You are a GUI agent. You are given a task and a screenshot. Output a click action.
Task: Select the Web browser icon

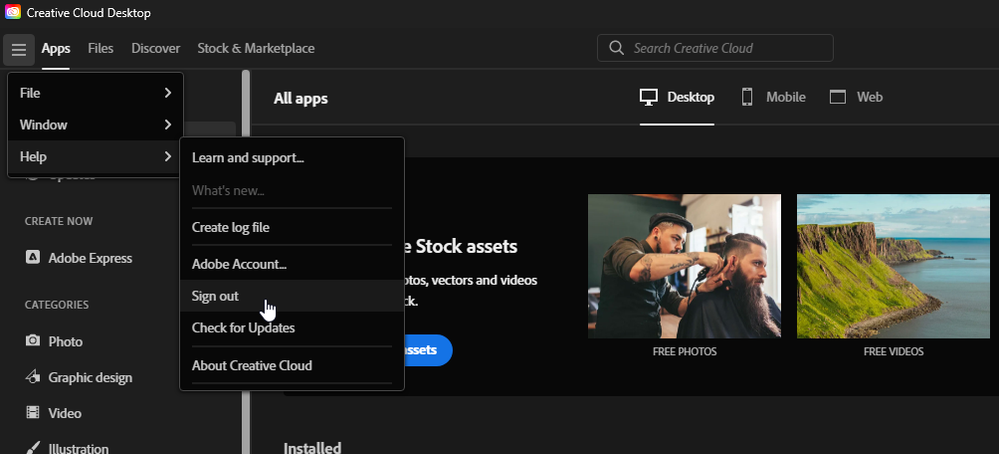pyautogui.click(x=837, y=97)
